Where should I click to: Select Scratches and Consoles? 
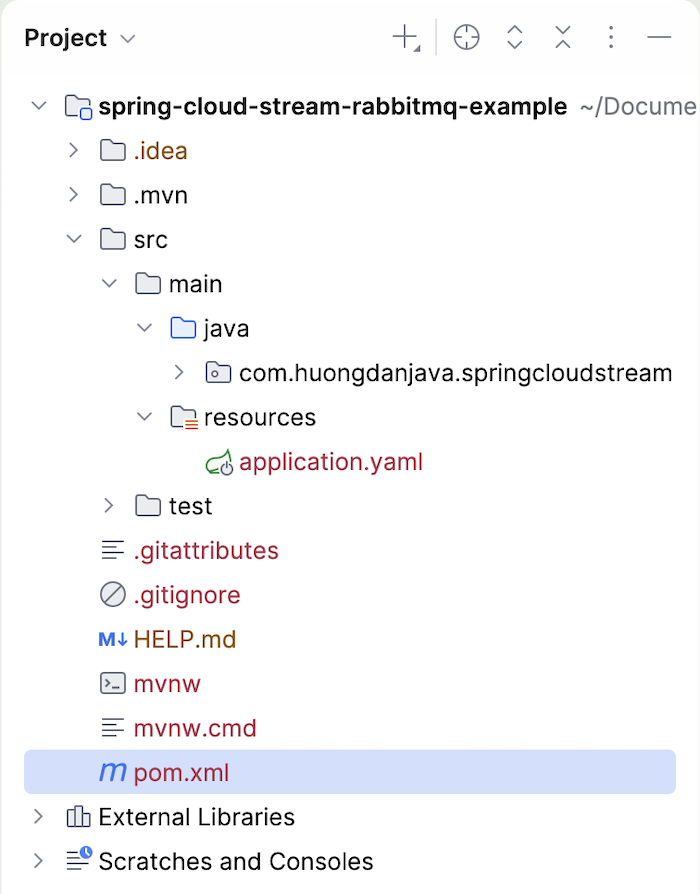pyautogui.click(x=235, y=861)
